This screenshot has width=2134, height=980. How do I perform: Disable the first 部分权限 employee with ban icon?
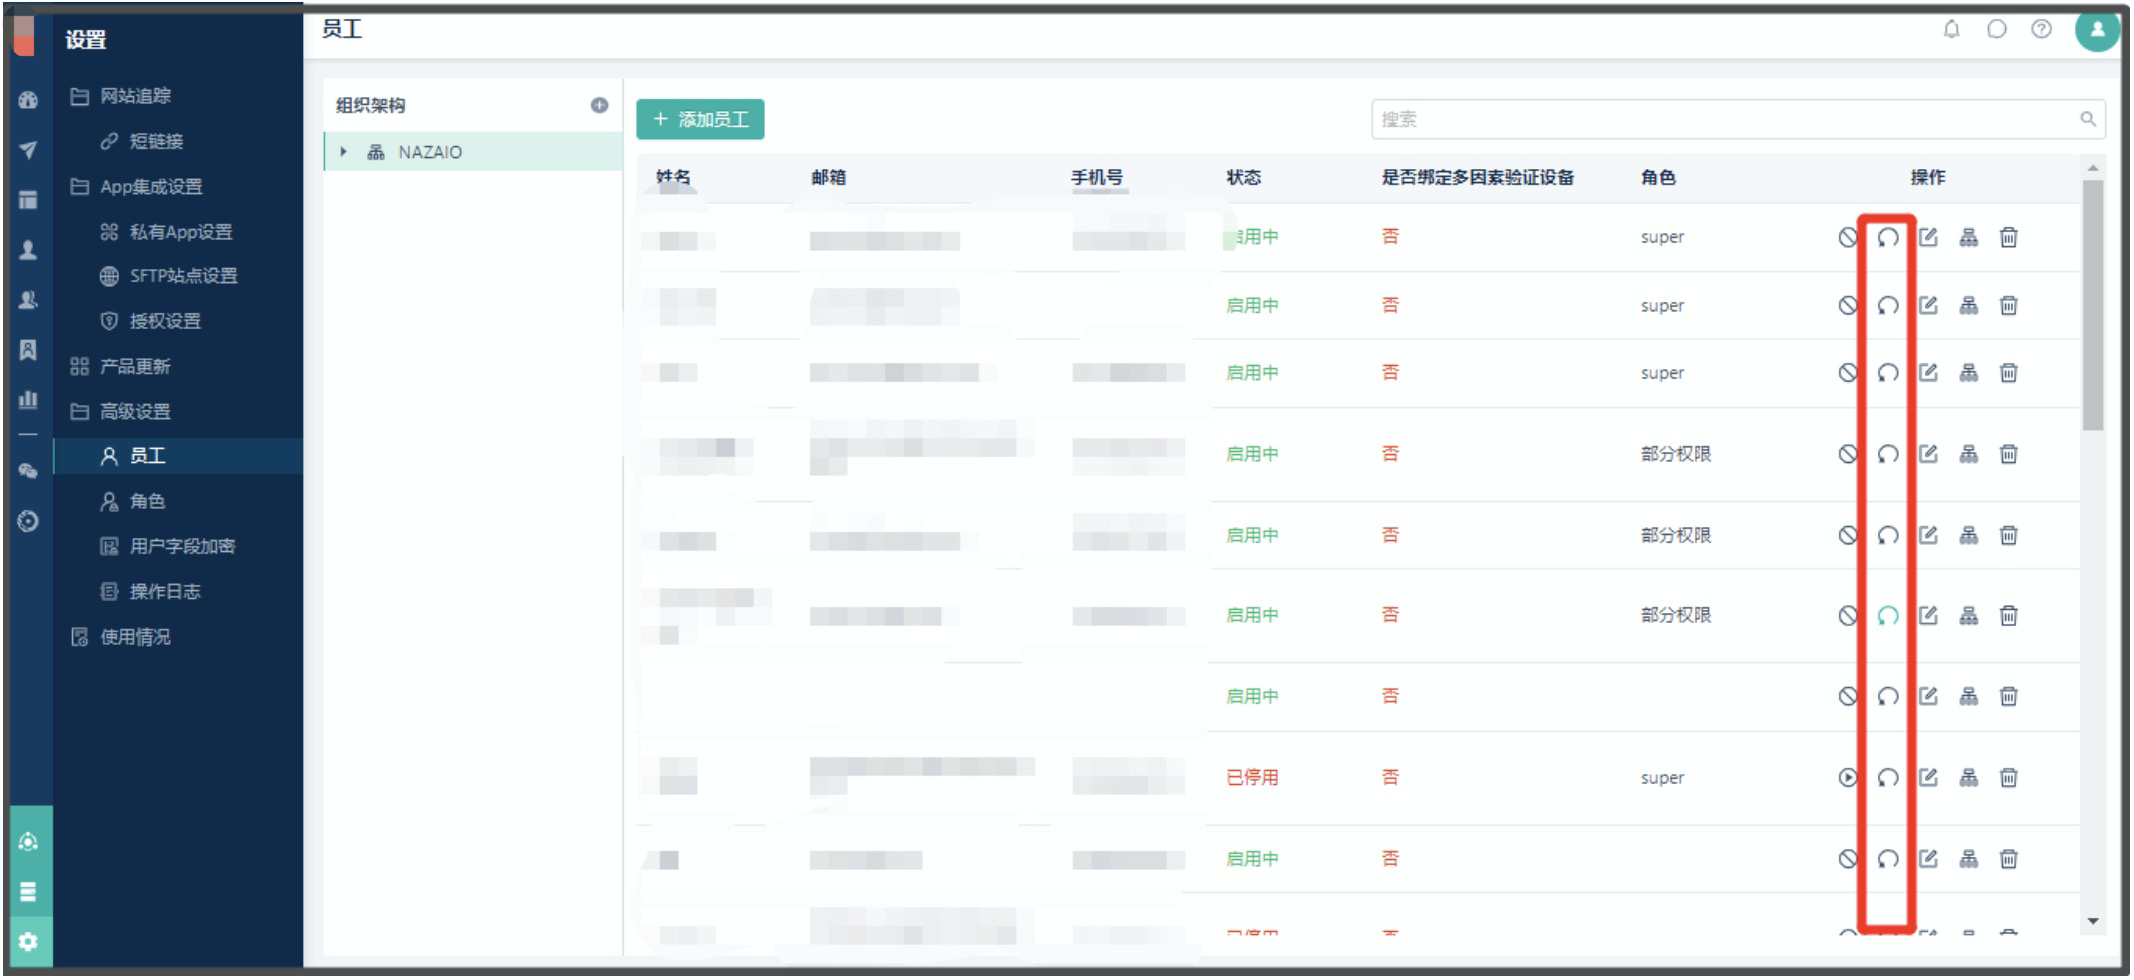[x=1847, y=454]
